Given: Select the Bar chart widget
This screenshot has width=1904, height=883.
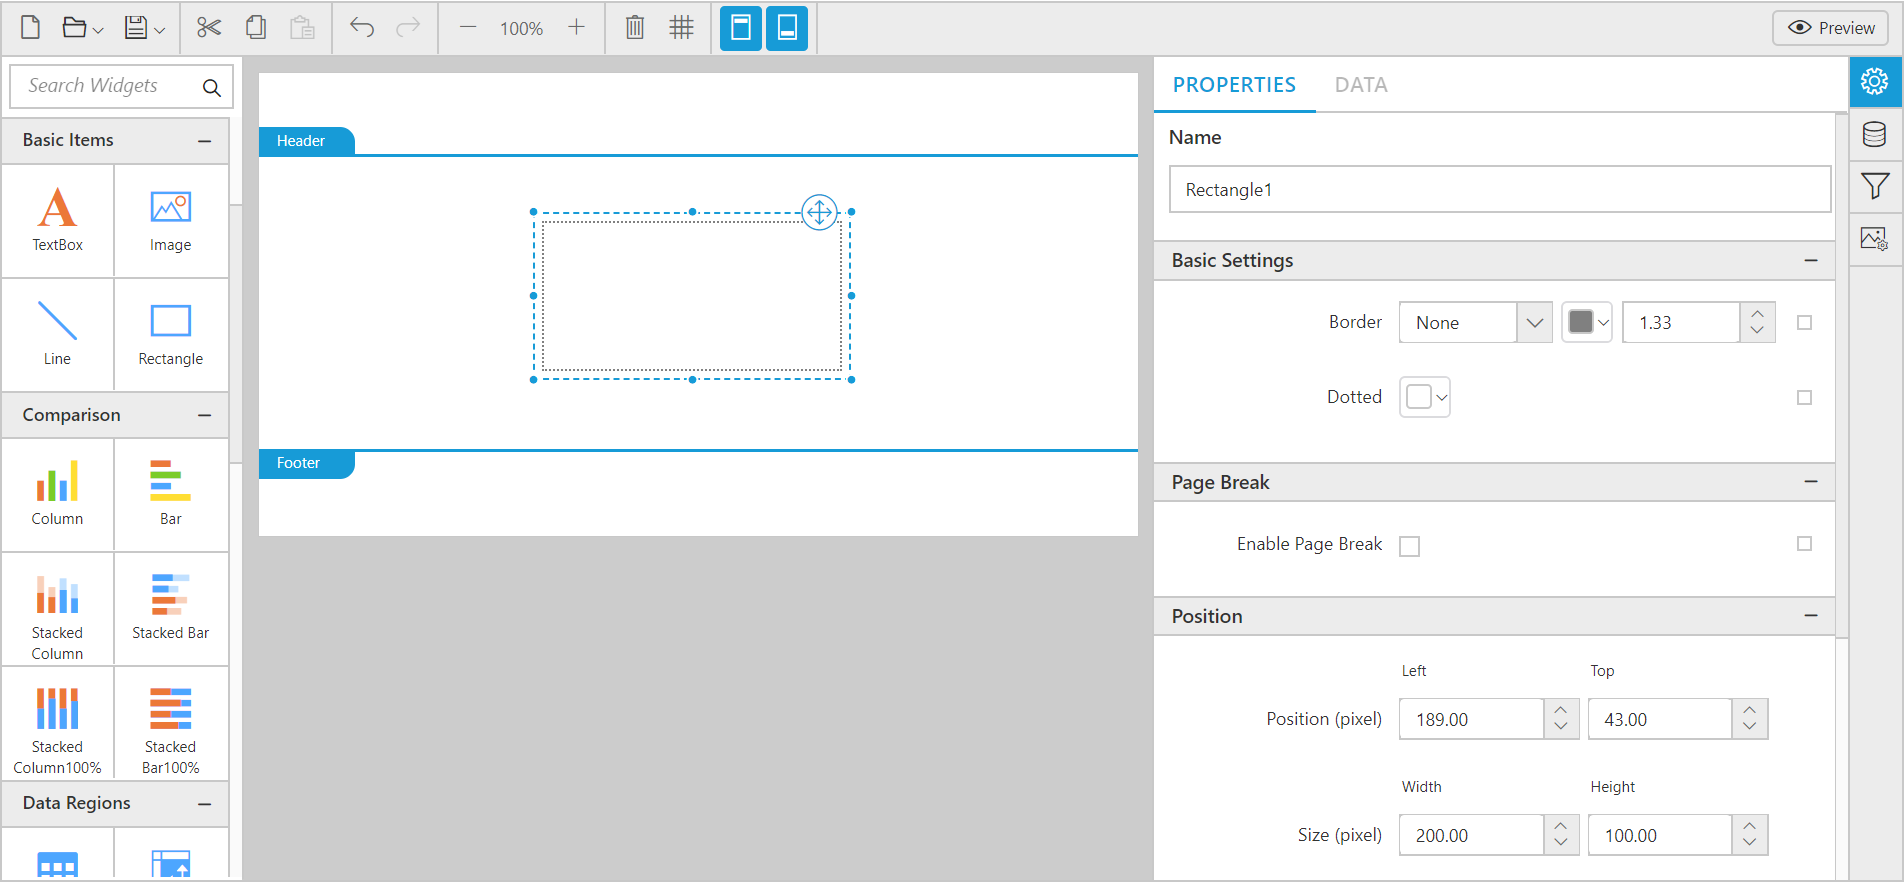Looking at the screenshot, I should point(171,495).
